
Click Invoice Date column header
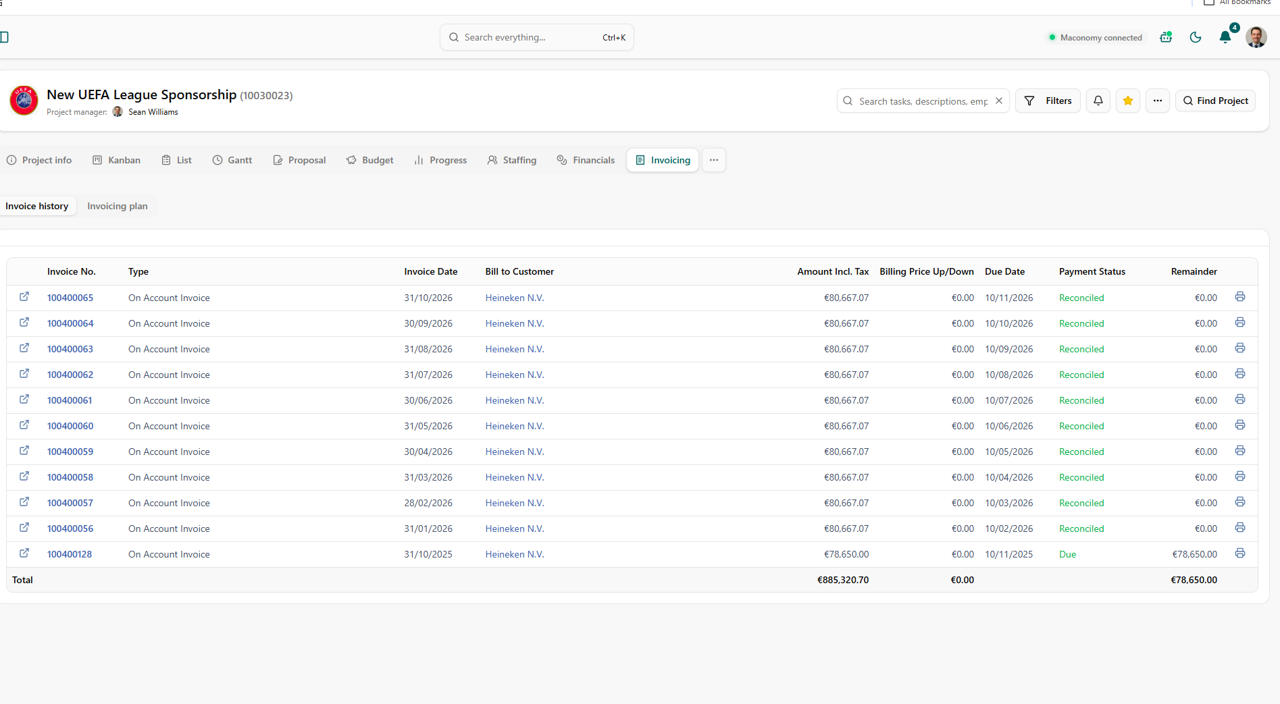coord(431,272)
